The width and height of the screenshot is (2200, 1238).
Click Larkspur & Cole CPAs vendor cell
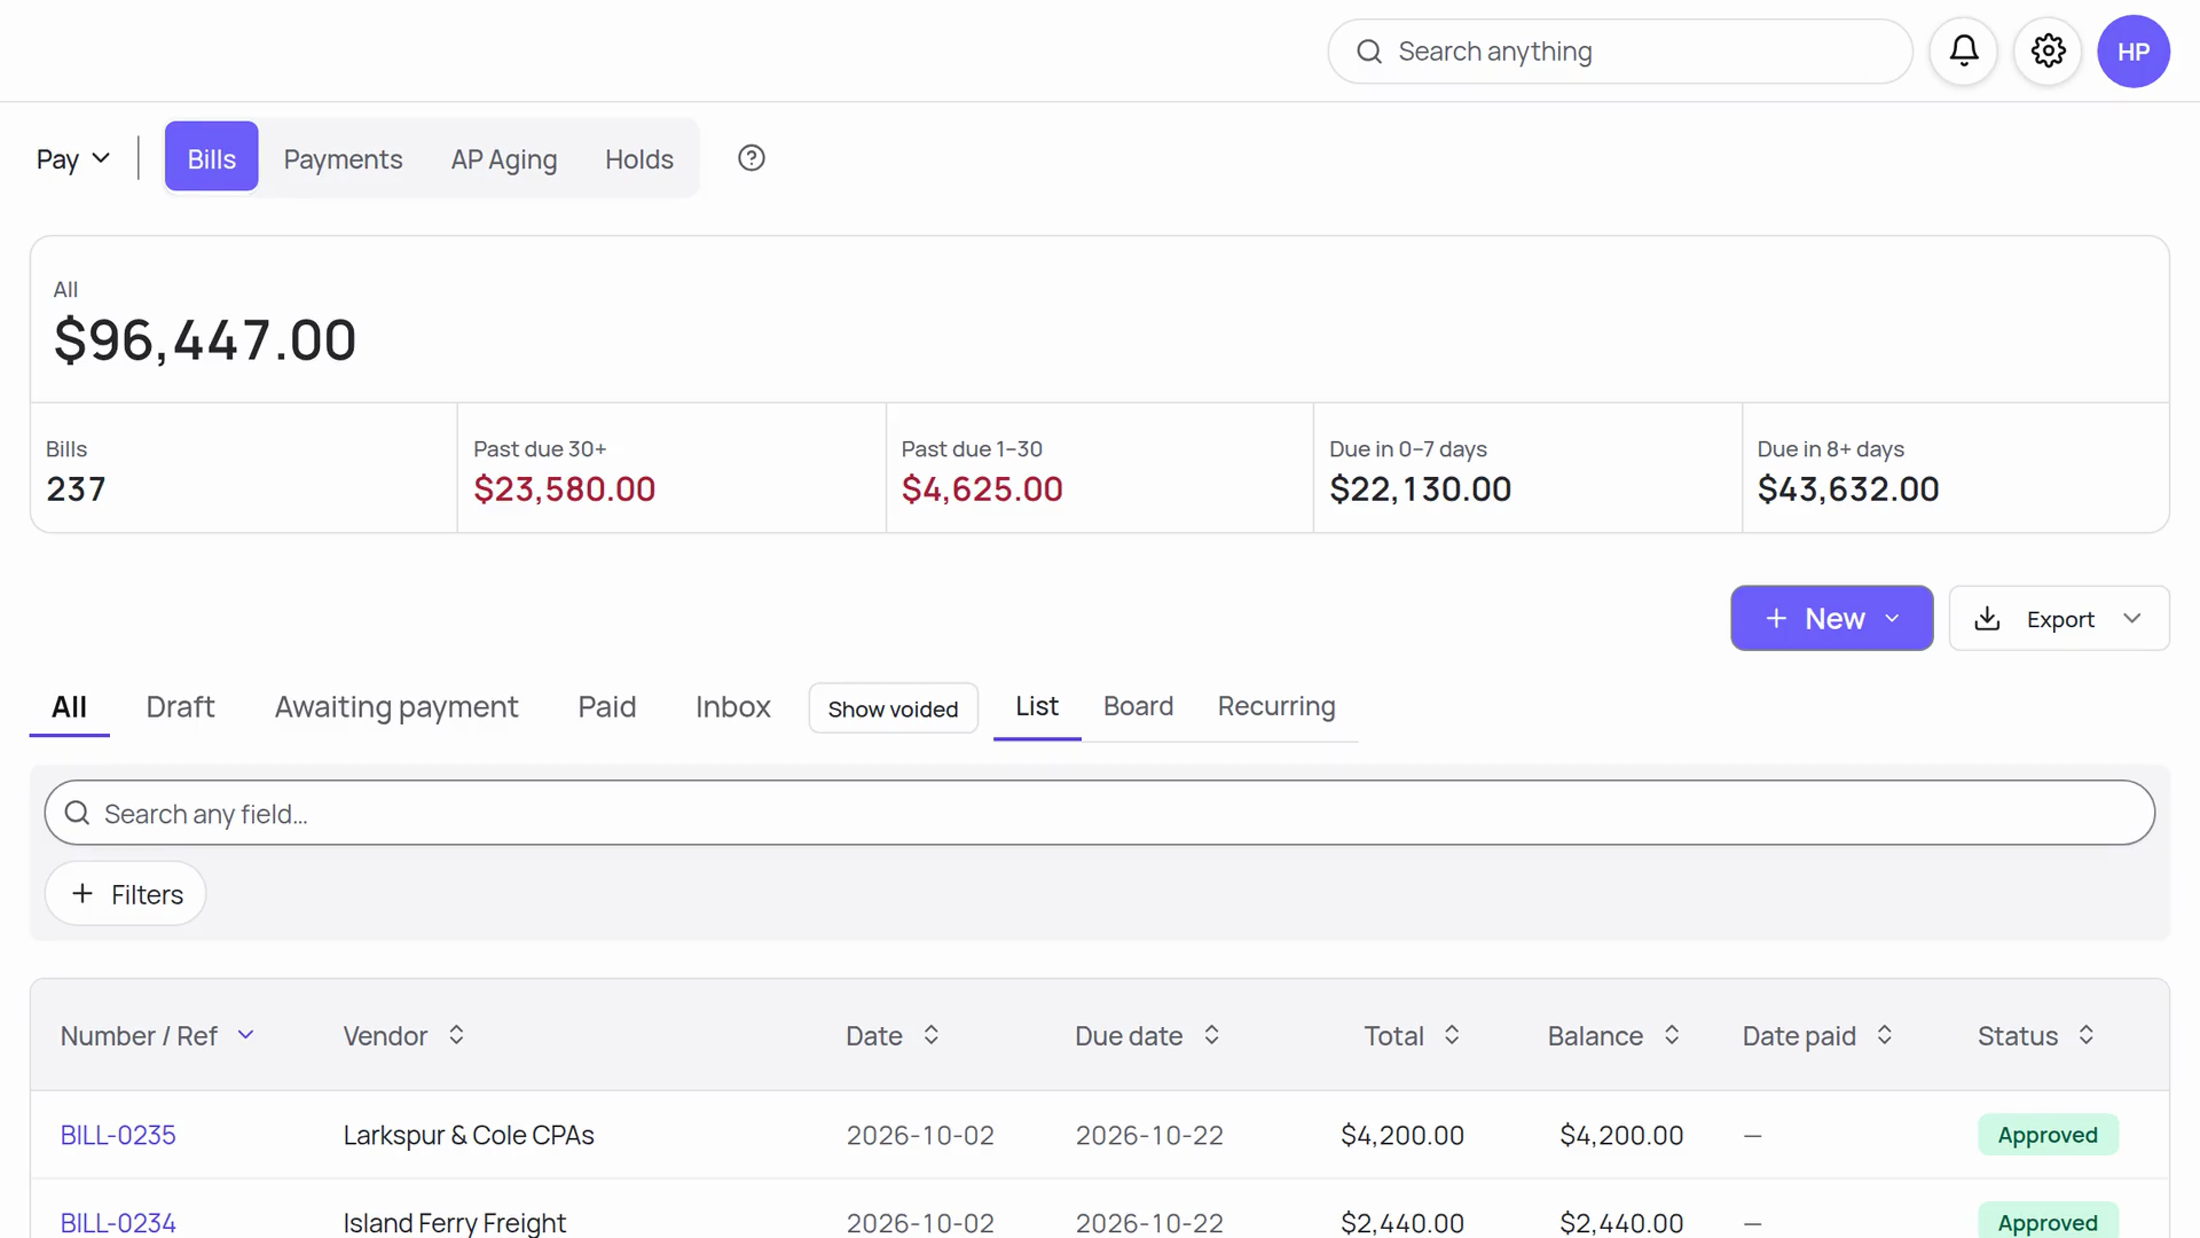coord(469,1135)
